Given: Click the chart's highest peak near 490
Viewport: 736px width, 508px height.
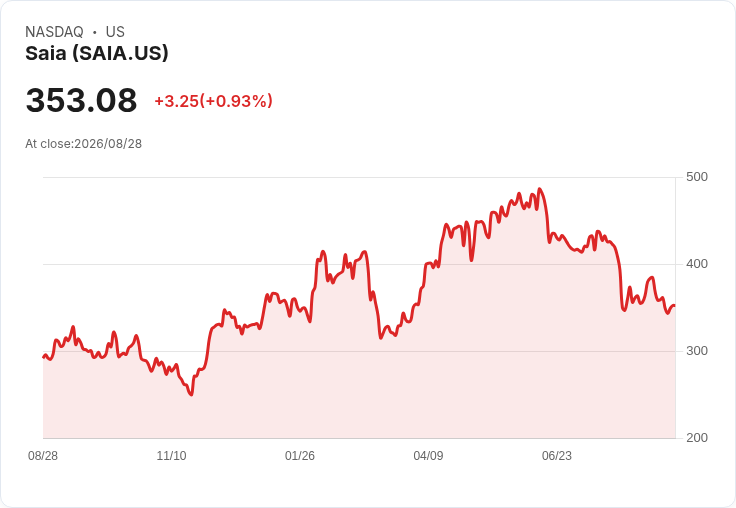Looking at the screenshot, I should (540, 189).
